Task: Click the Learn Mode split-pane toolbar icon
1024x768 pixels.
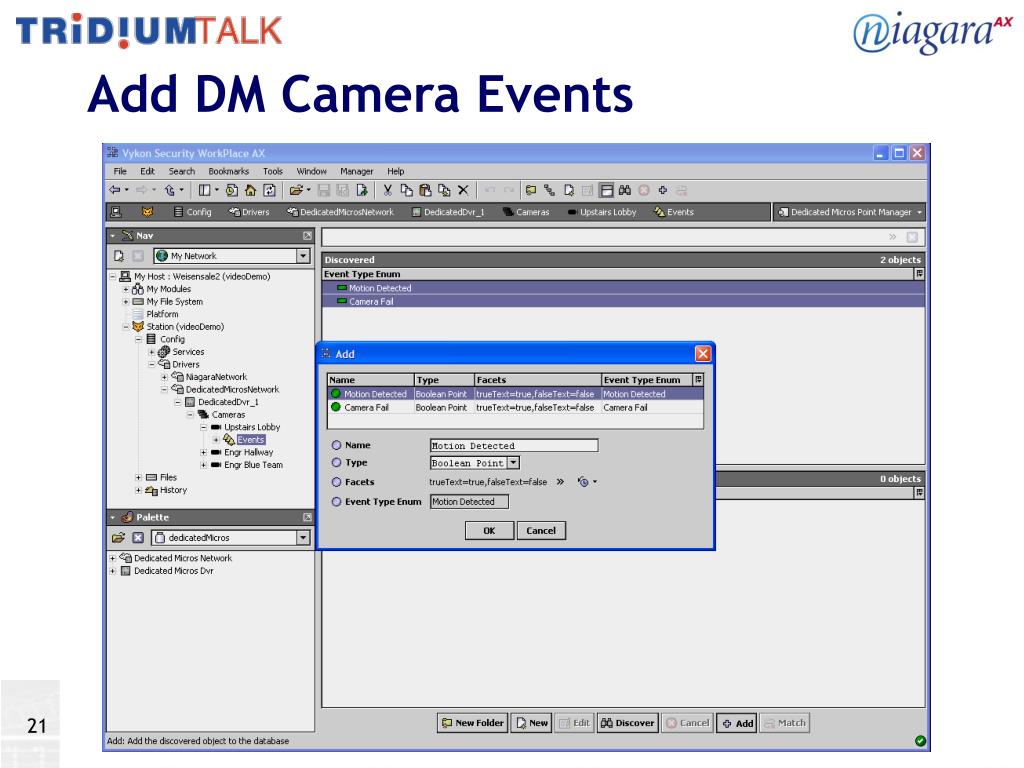Action: [607, 190]
